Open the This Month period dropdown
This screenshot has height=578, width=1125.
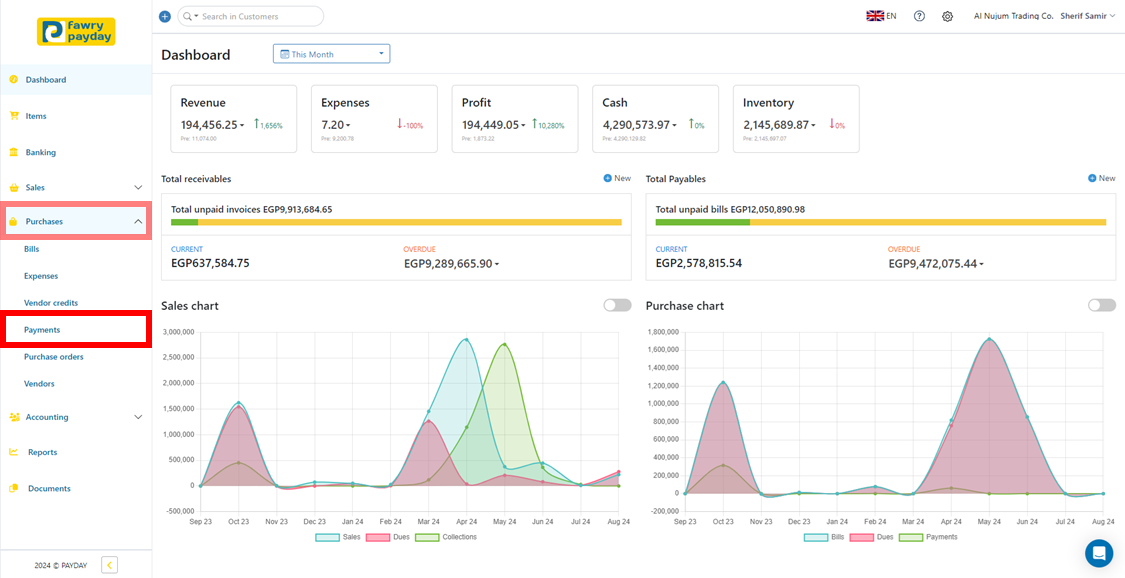(331, 54)
